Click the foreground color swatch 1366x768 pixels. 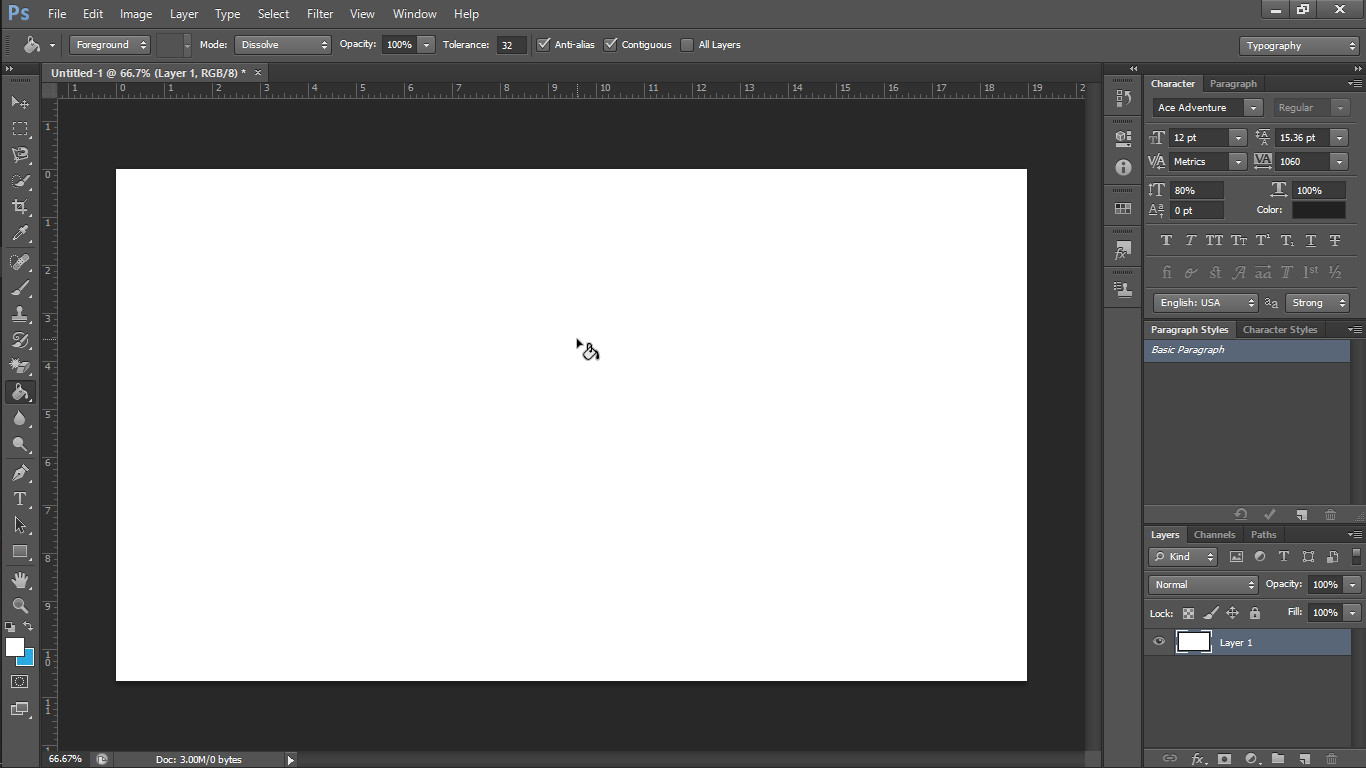click(x=15, y=647)
